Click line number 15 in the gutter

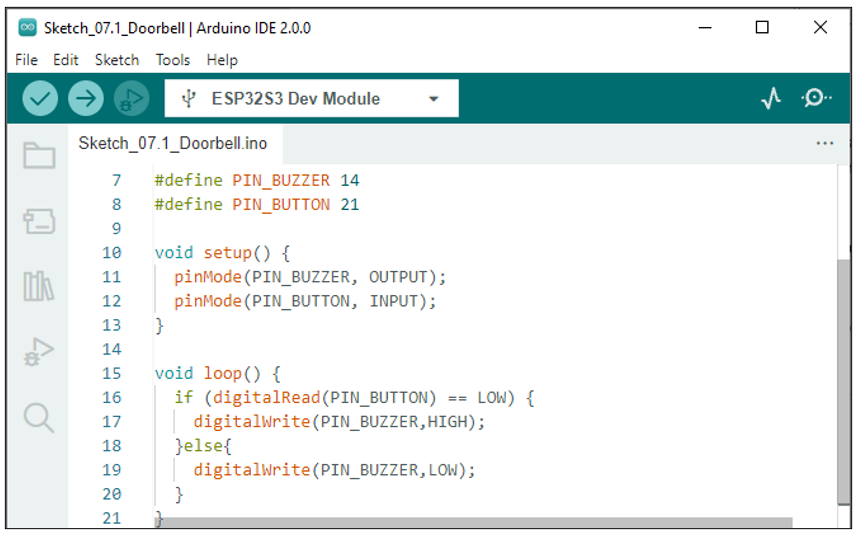(112, 374)
